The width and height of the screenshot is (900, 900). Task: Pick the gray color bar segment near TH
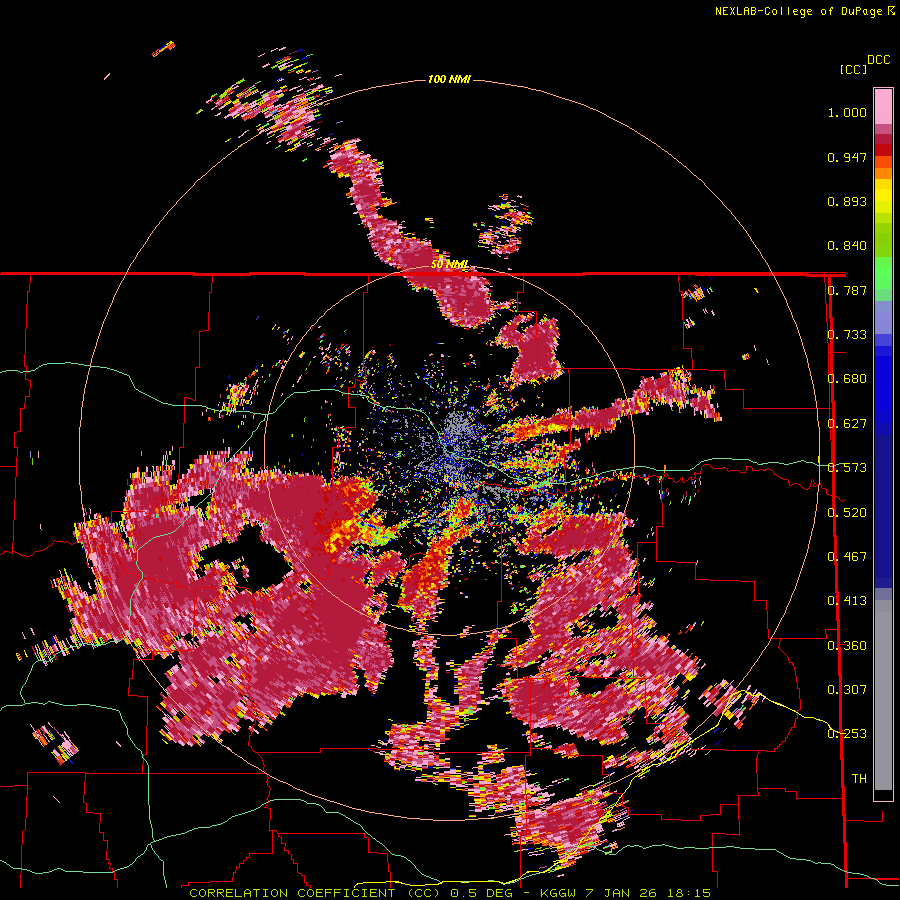click(883, 695)
